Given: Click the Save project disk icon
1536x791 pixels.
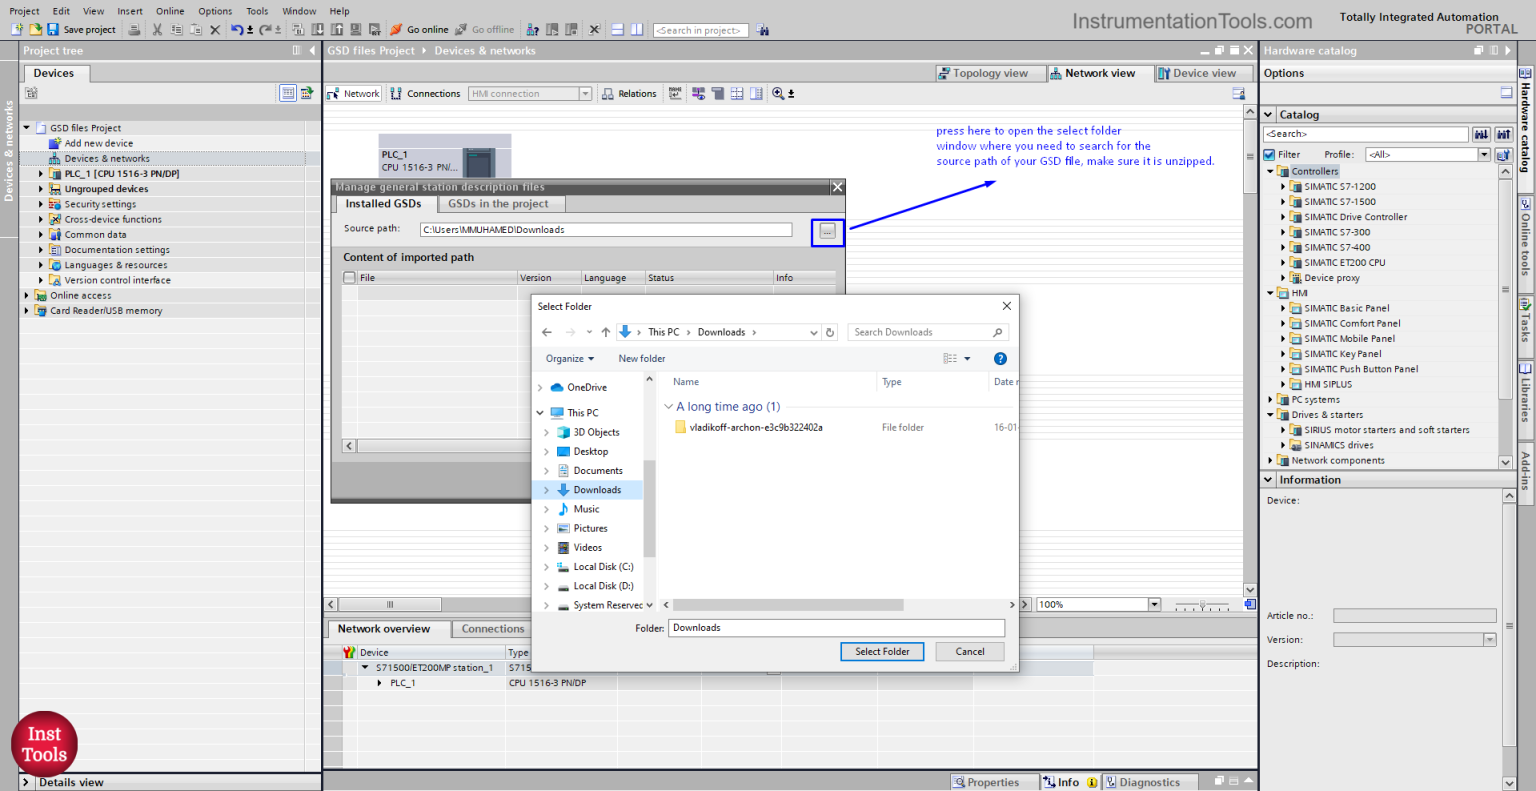Looking at the screenshot, I should pos(53,30).
